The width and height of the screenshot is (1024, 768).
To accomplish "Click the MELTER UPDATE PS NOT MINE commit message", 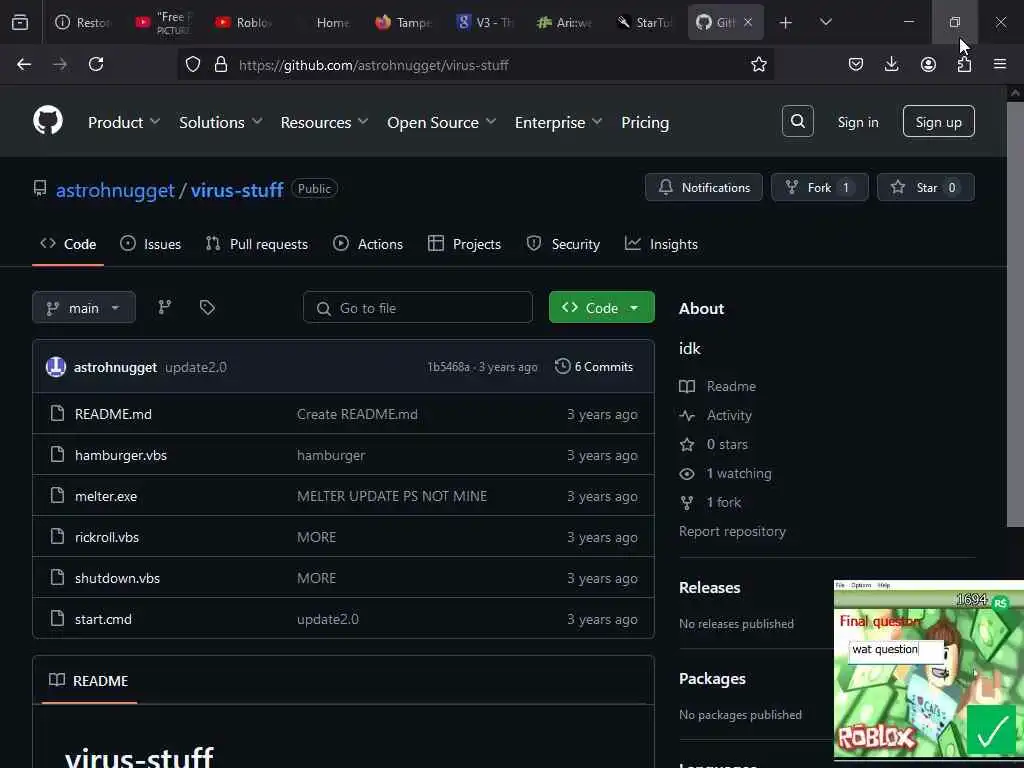I will point(392,496).
